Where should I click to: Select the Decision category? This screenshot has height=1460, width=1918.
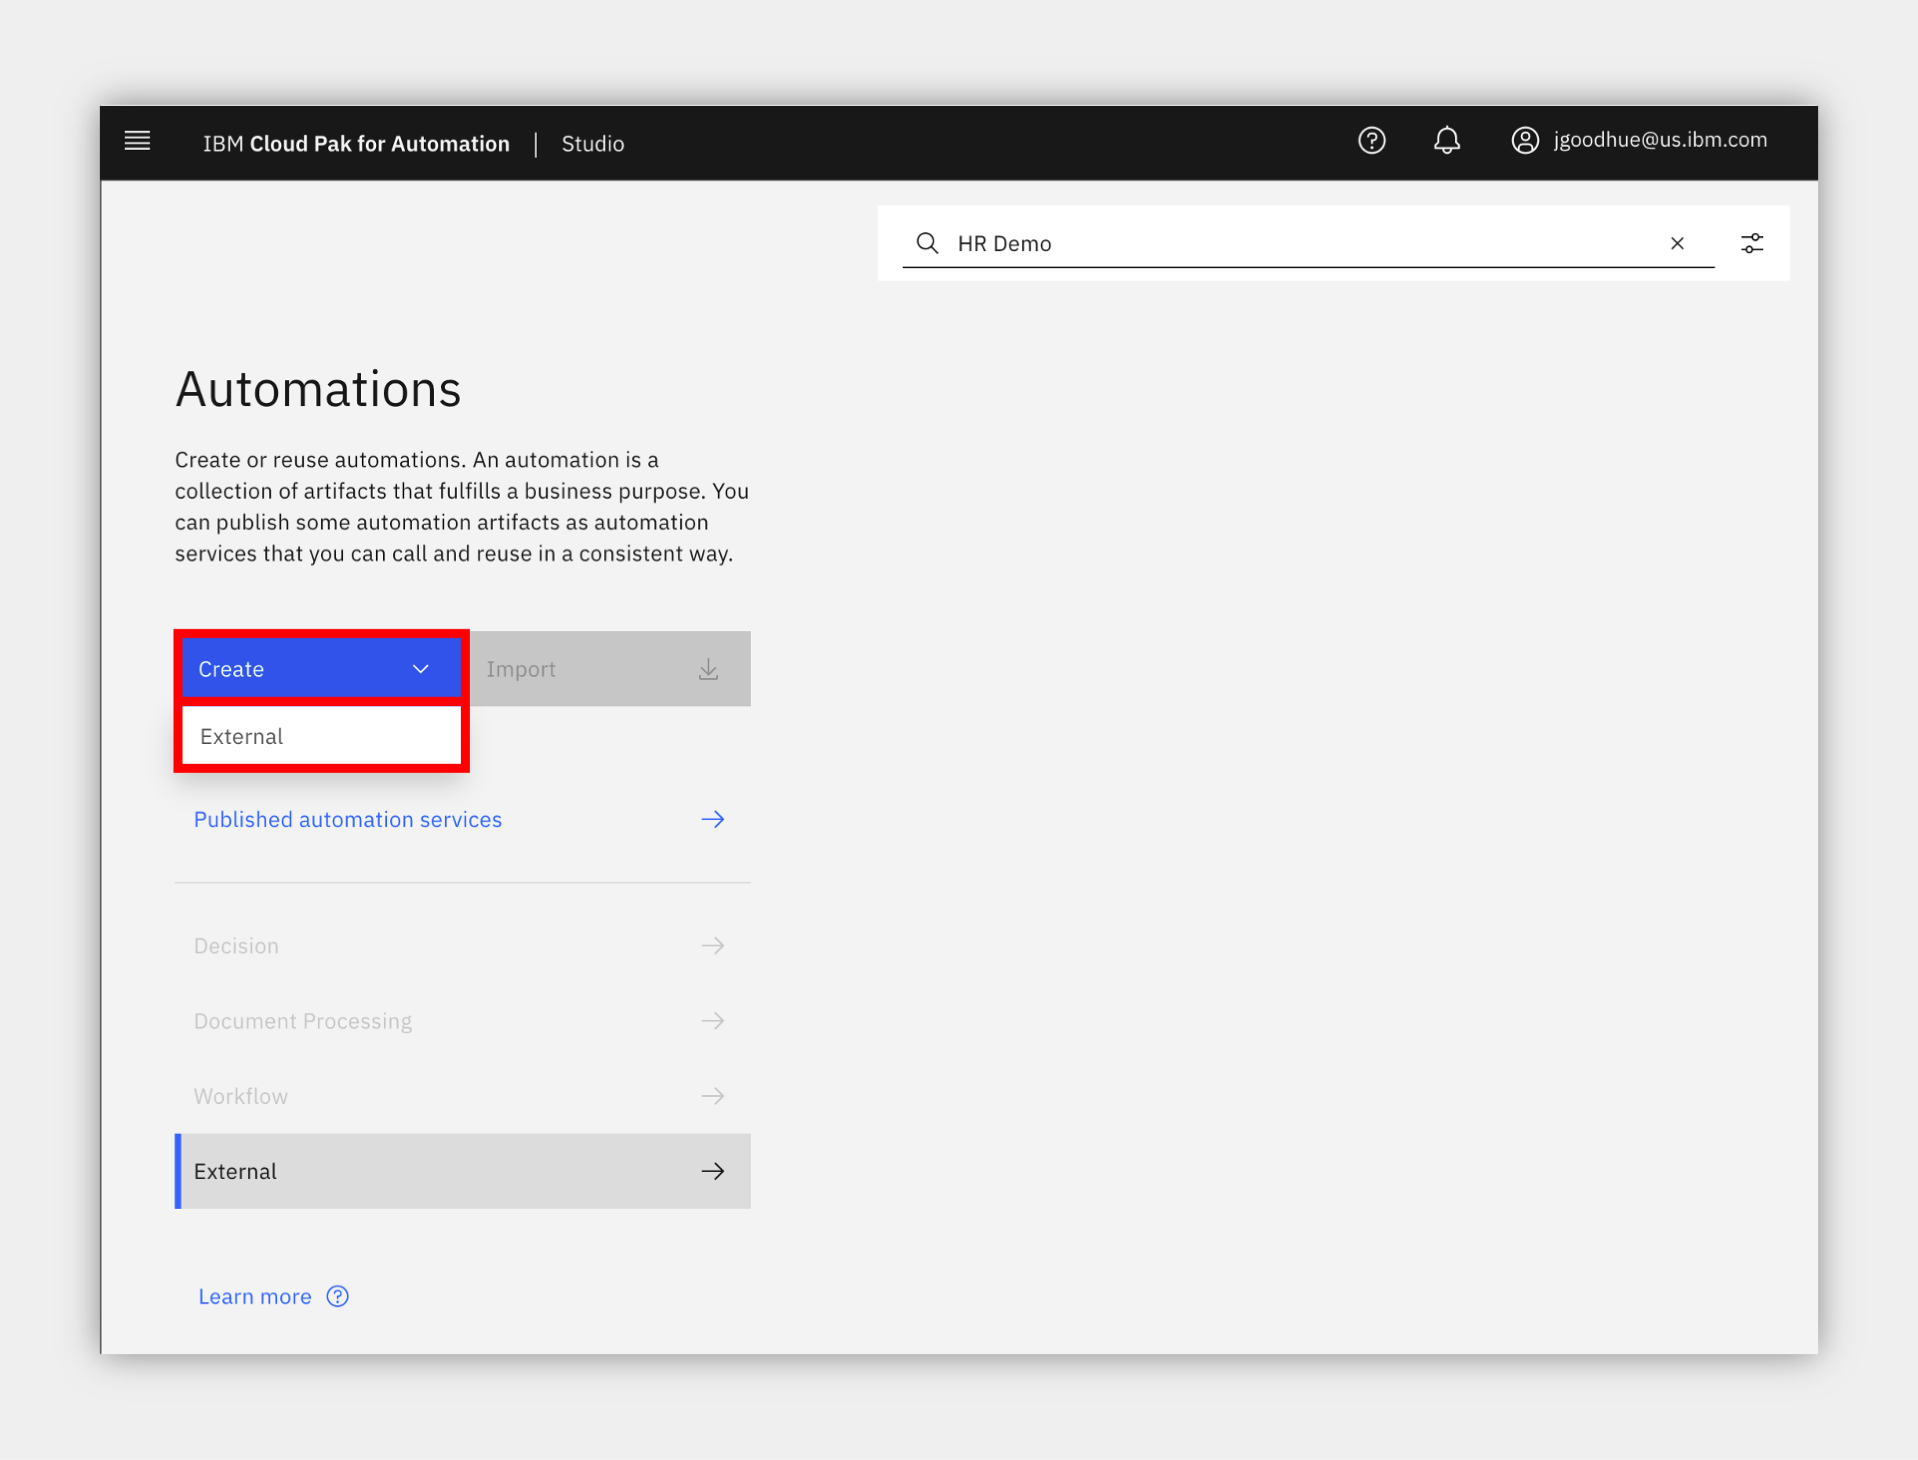(462, 946)
